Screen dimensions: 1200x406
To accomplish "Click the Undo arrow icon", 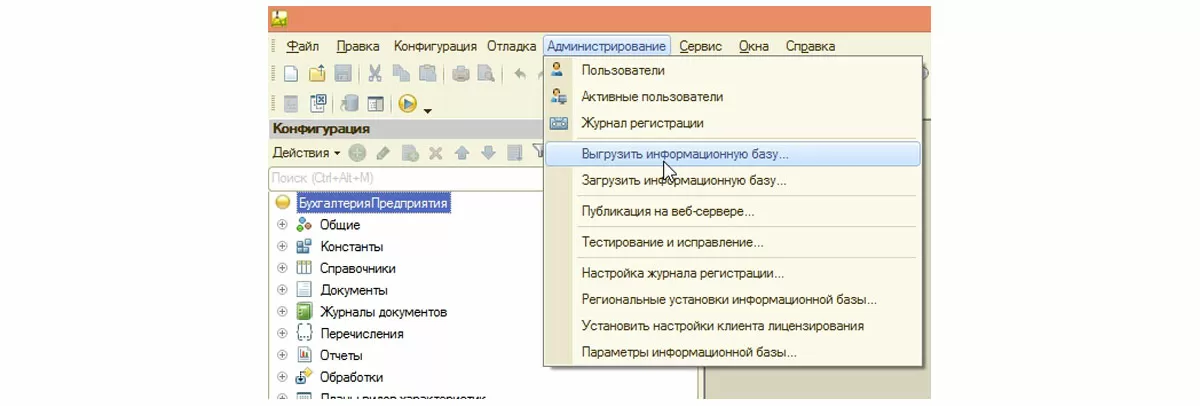I will [x=520, y=74].
